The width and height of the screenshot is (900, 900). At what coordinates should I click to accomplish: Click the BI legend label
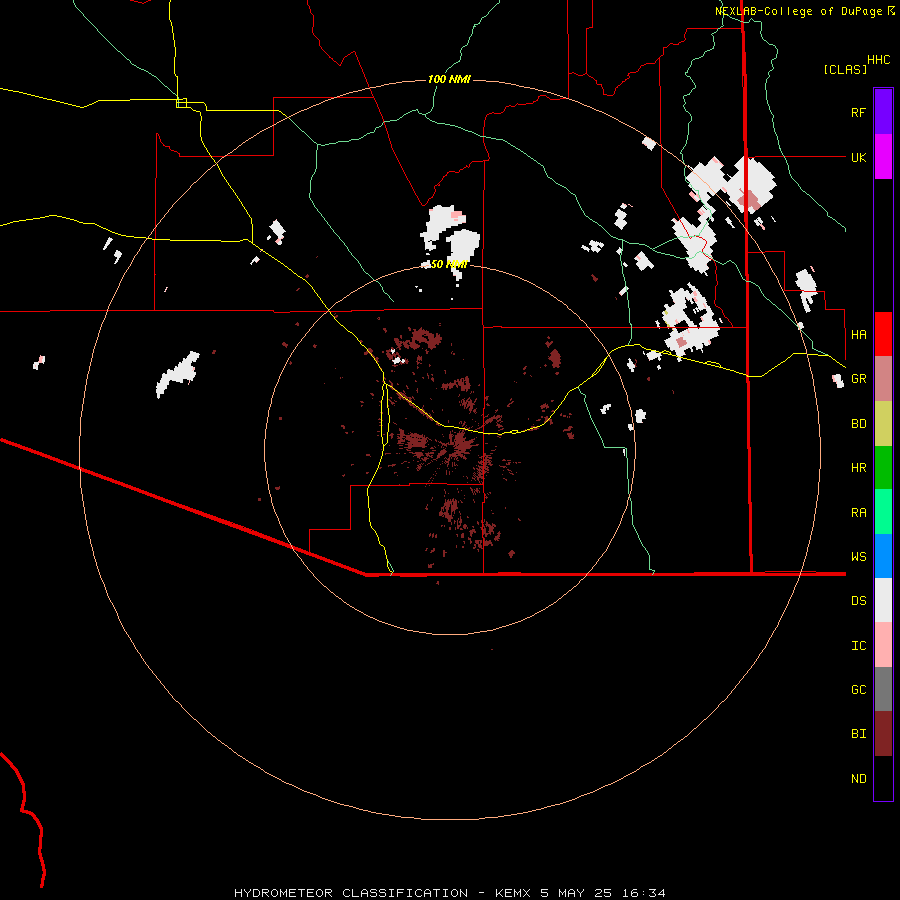859,734
